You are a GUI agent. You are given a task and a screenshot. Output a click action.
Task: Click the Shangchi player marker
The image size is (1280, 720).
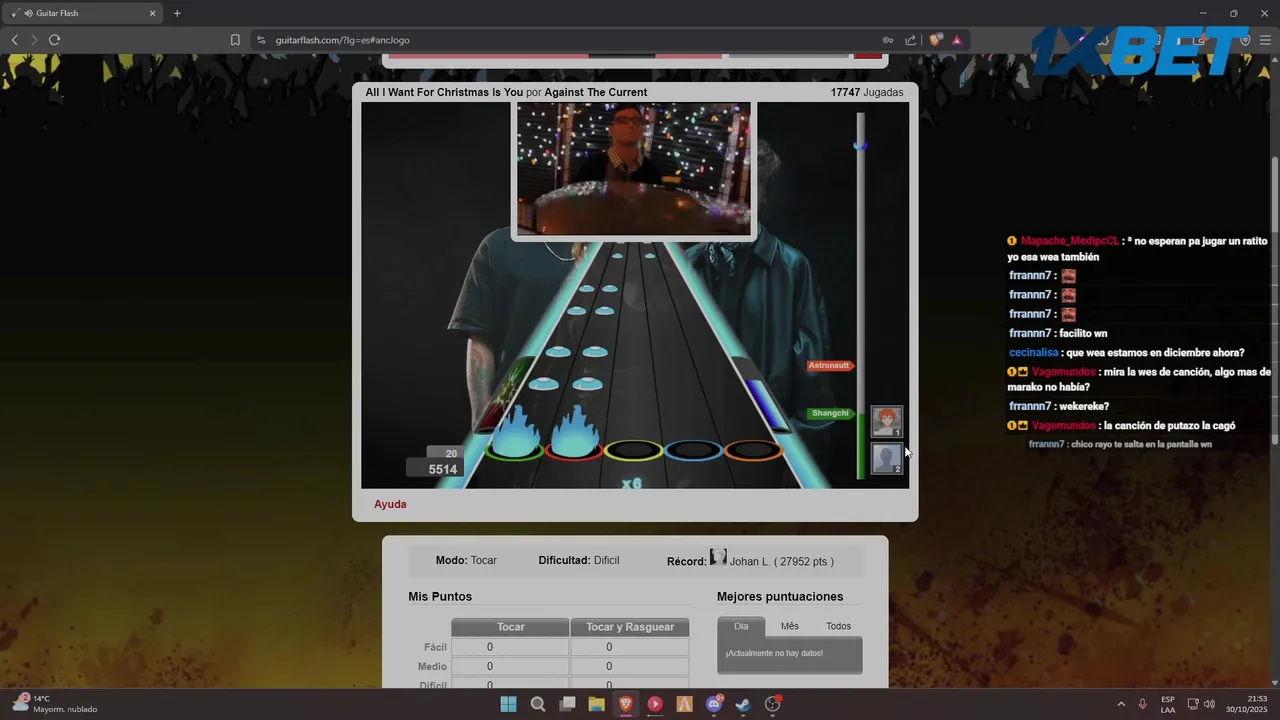[x=830, y=413]
